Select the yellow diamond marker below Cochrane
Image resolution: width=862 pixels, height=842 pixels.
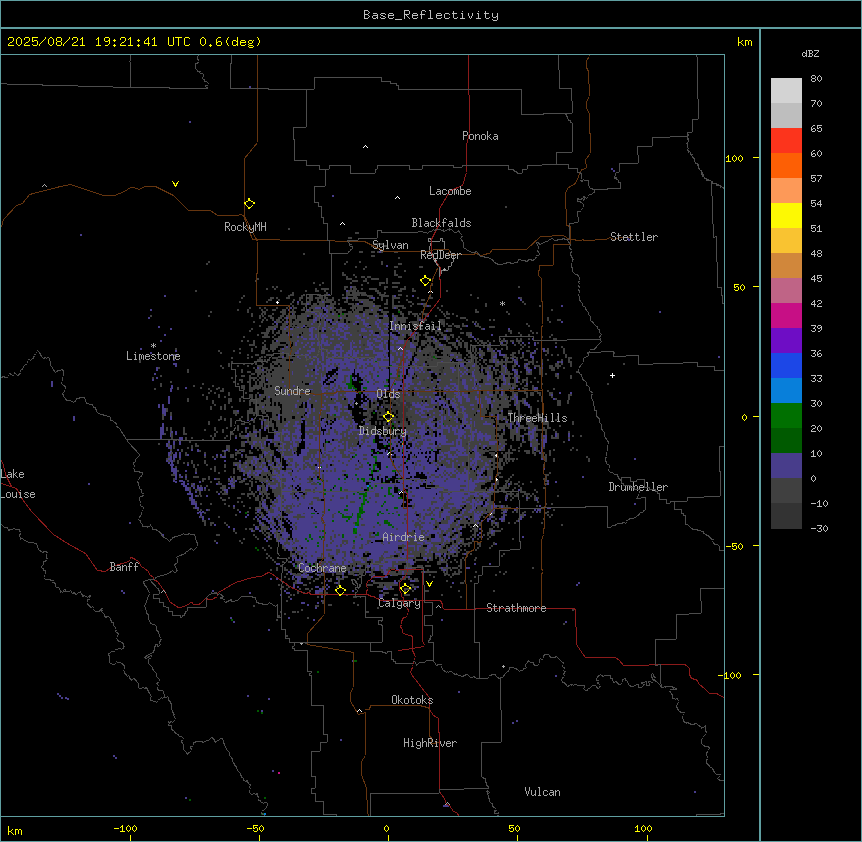[x=340, y=590]
